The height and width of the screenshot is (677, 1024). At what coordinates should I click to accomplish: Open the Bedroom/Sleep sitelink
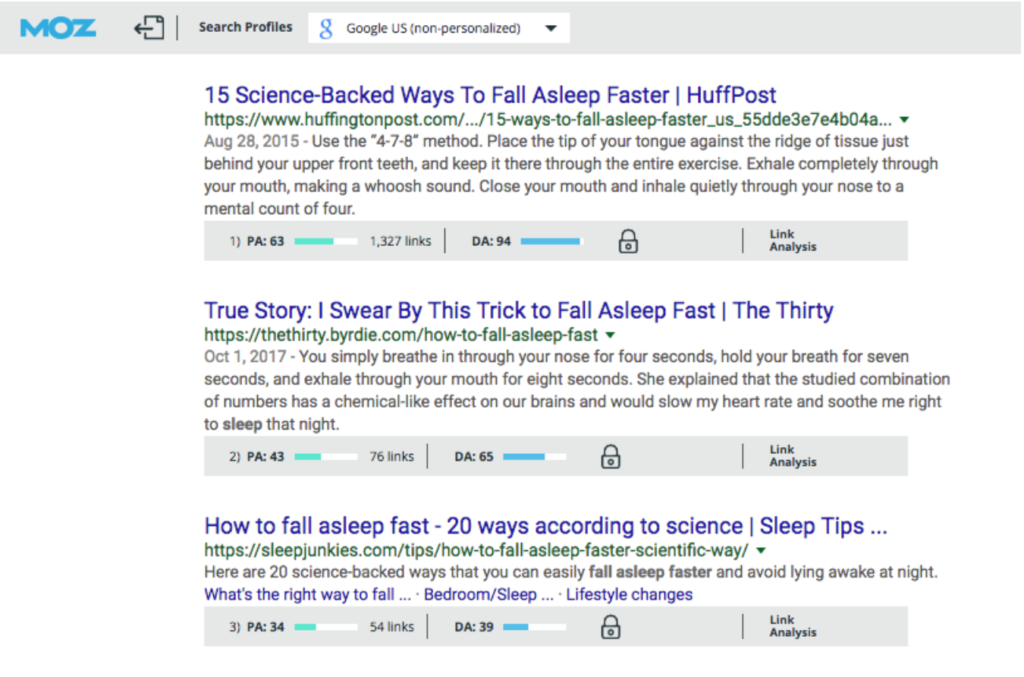click(488, 595)
